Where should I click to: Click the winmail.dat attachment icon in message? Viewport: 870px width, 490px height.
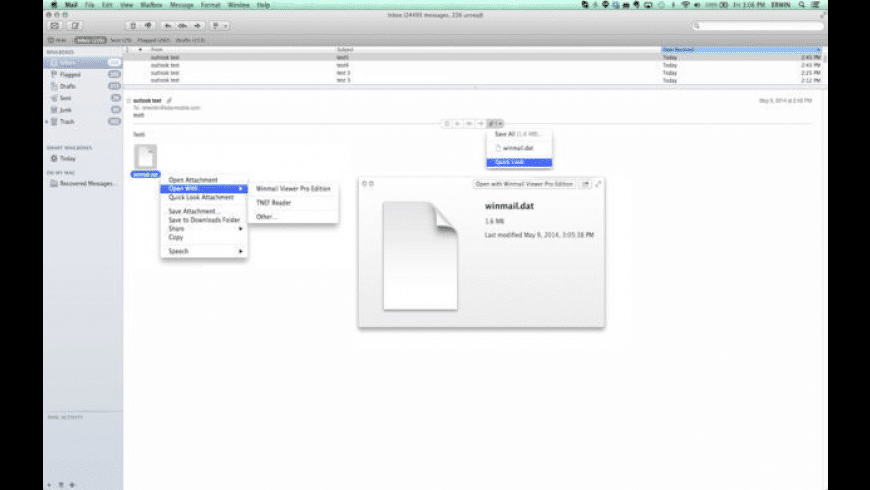point(145,157)
